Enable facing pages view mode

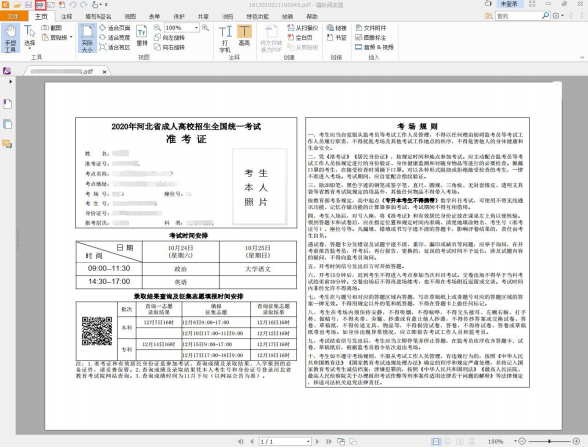pos(459,442)
